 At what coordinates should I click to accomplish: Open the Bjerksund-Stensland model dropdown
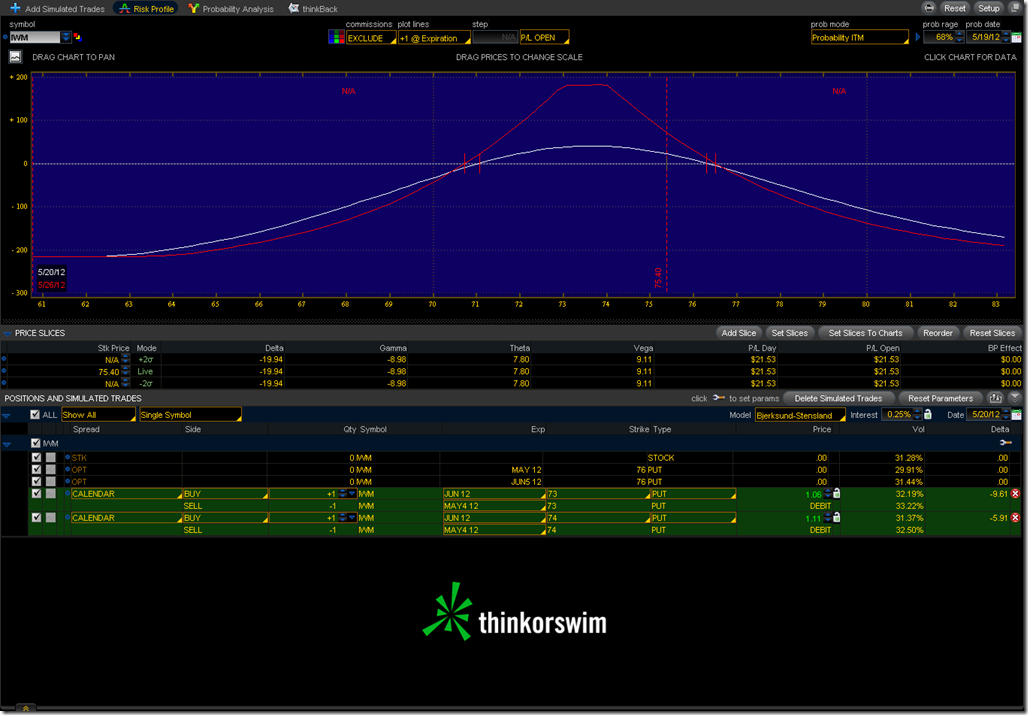[800, 415]
